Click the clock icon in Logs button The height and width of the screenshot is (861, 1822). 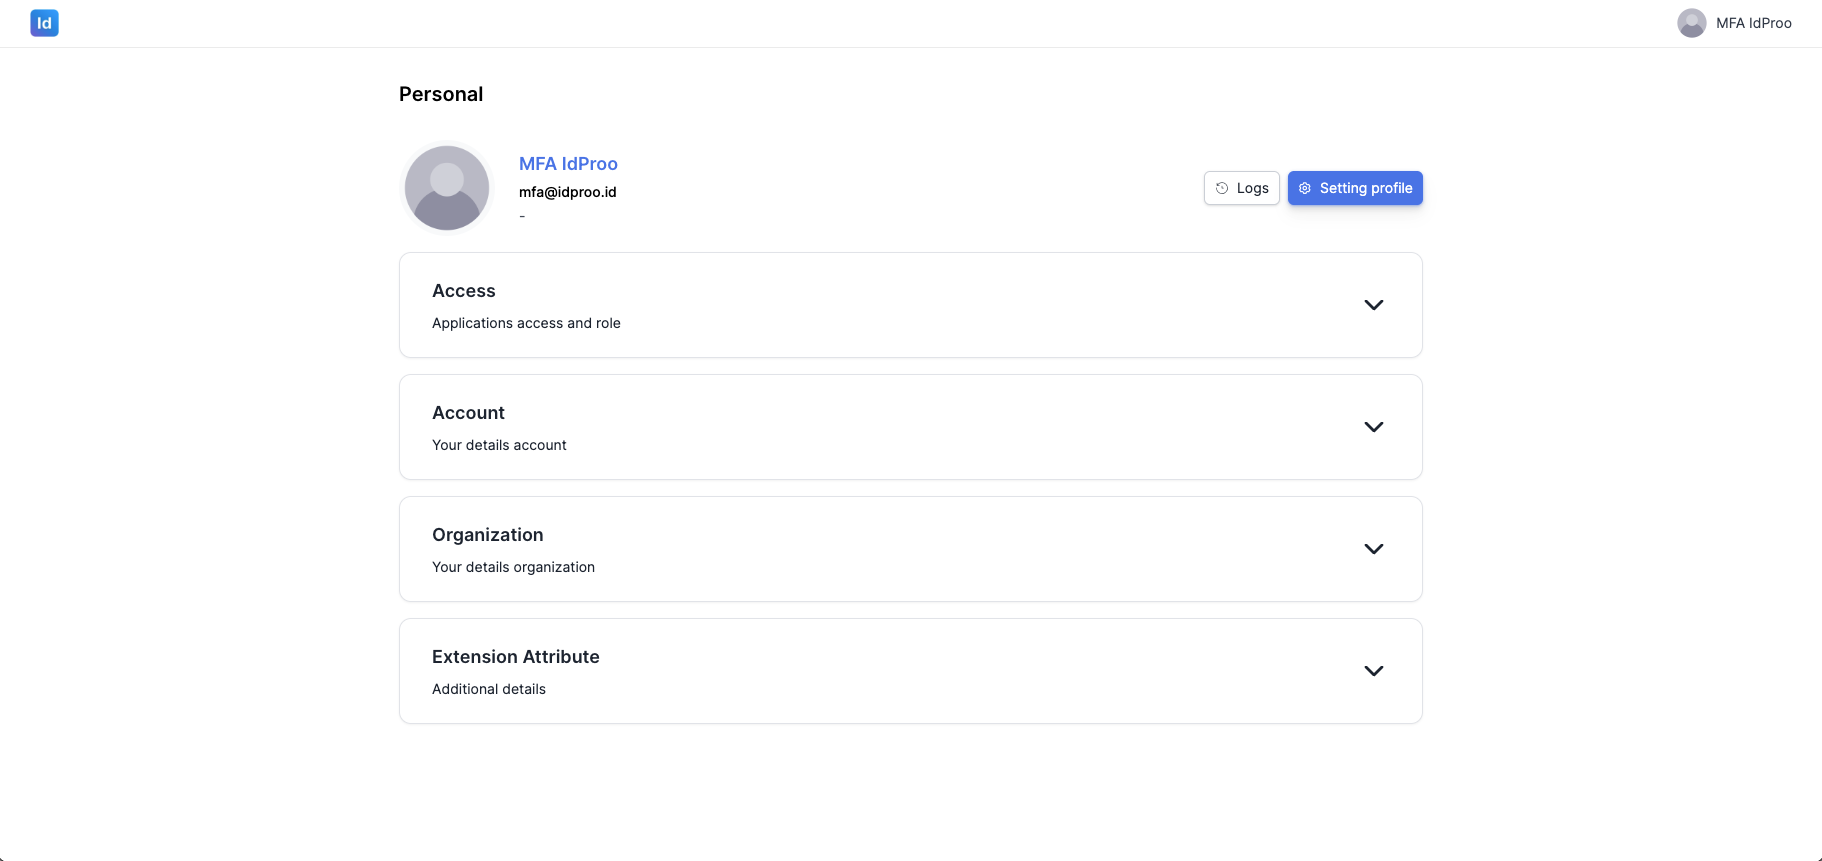pyautogui.click(x=1221, y=188)
